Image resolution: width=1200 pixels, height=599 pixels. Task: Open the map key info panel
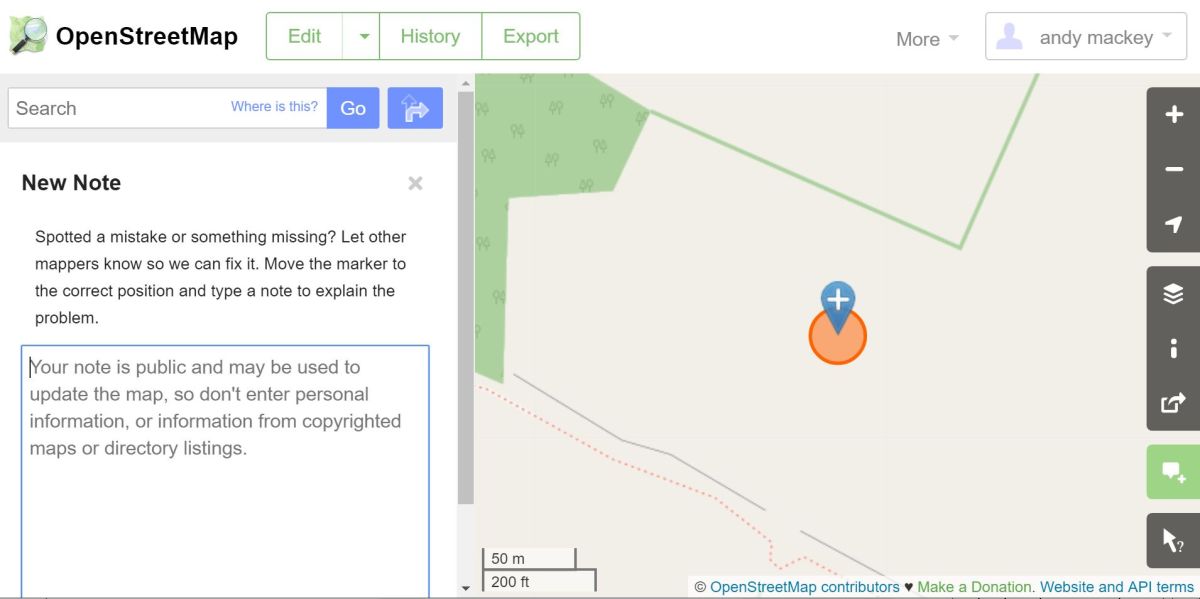(x=1173, y=349)
